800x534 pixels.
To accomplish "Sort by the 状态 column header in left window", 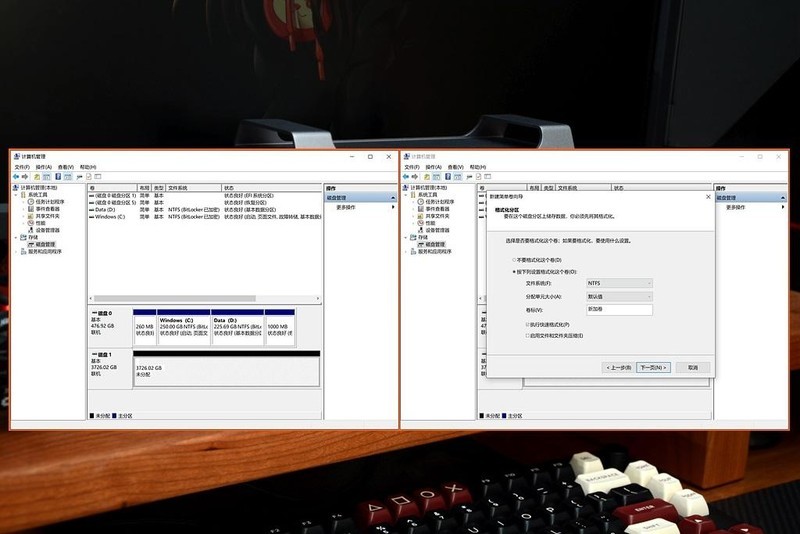I will [271, 188].
